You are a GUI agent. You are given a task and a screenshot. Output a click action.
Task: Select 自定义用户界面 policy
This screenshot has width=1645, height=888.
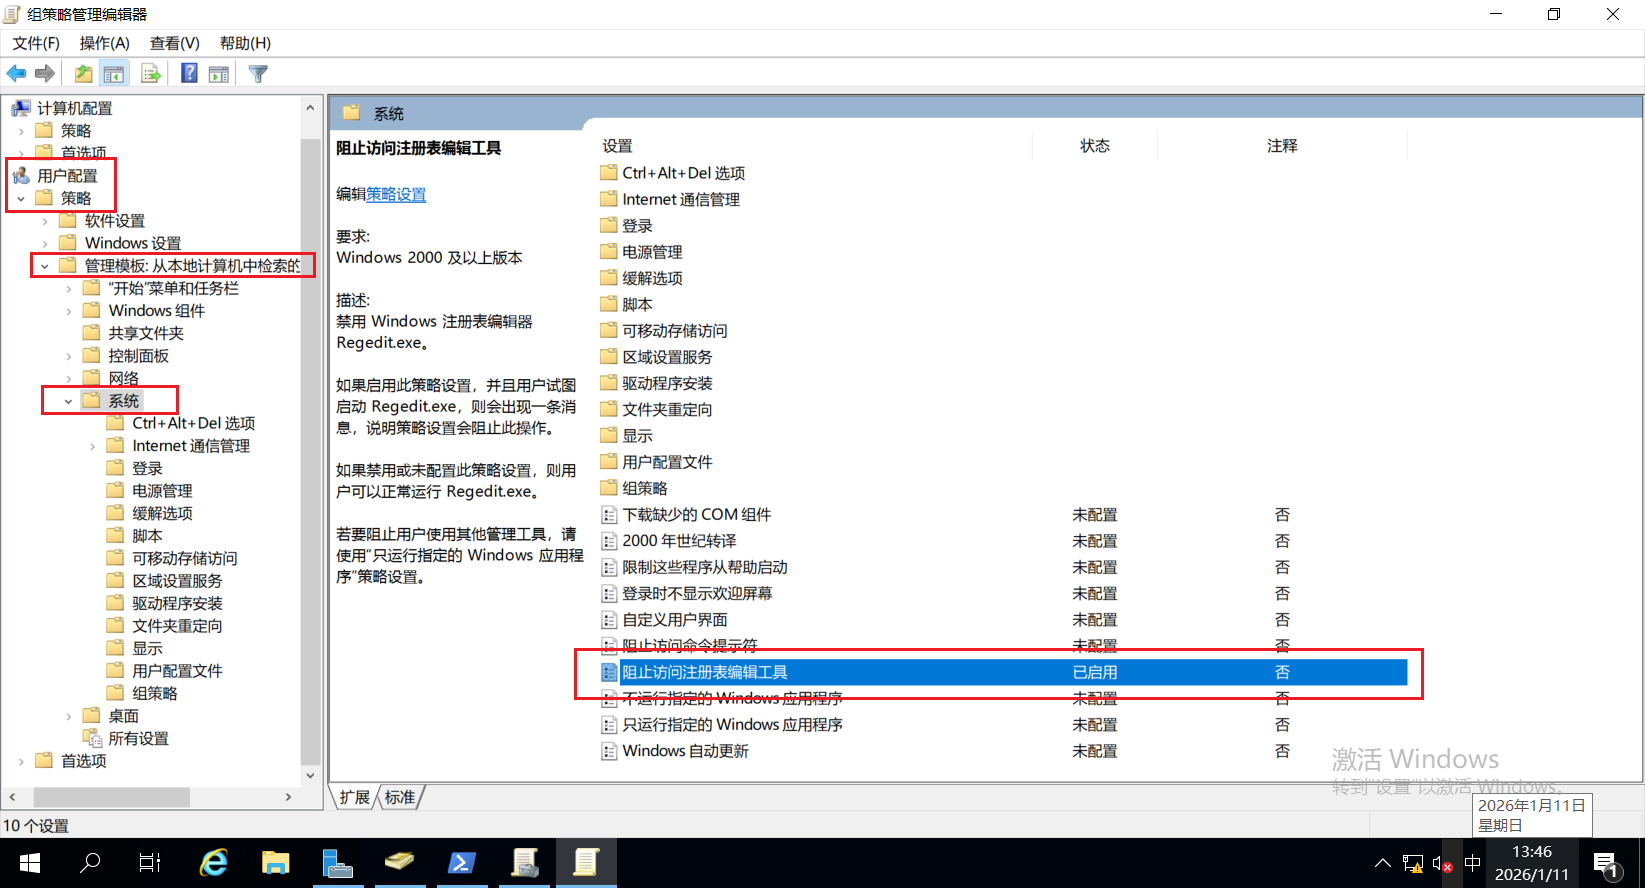tap(675, 620)
